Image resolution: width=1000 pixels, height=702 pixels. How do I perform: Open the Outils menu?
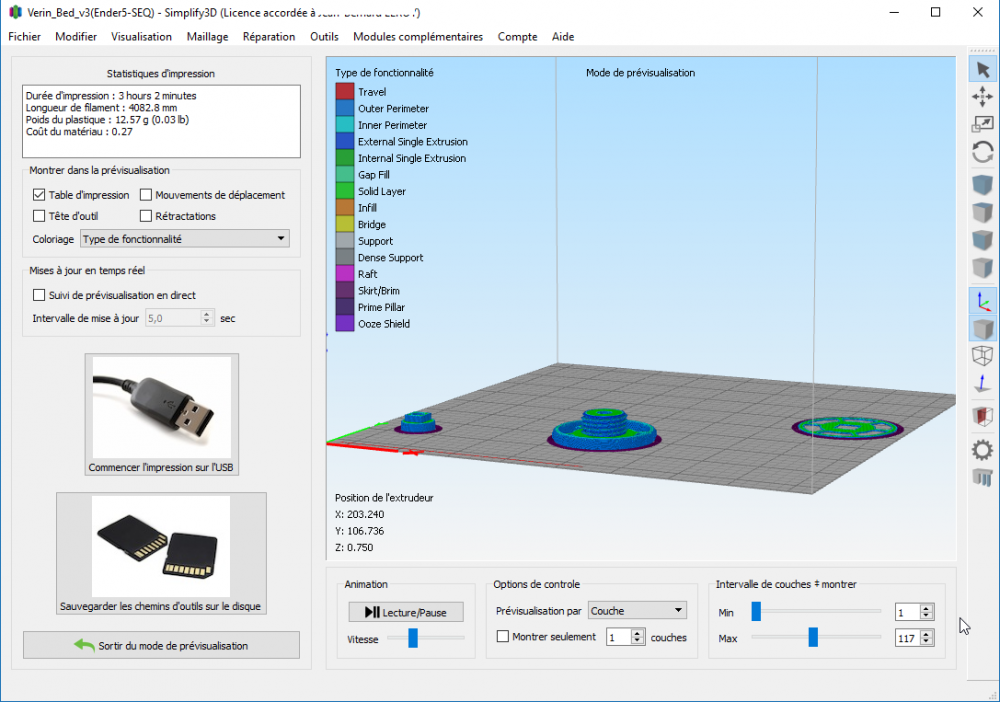[x=324, y=36]
